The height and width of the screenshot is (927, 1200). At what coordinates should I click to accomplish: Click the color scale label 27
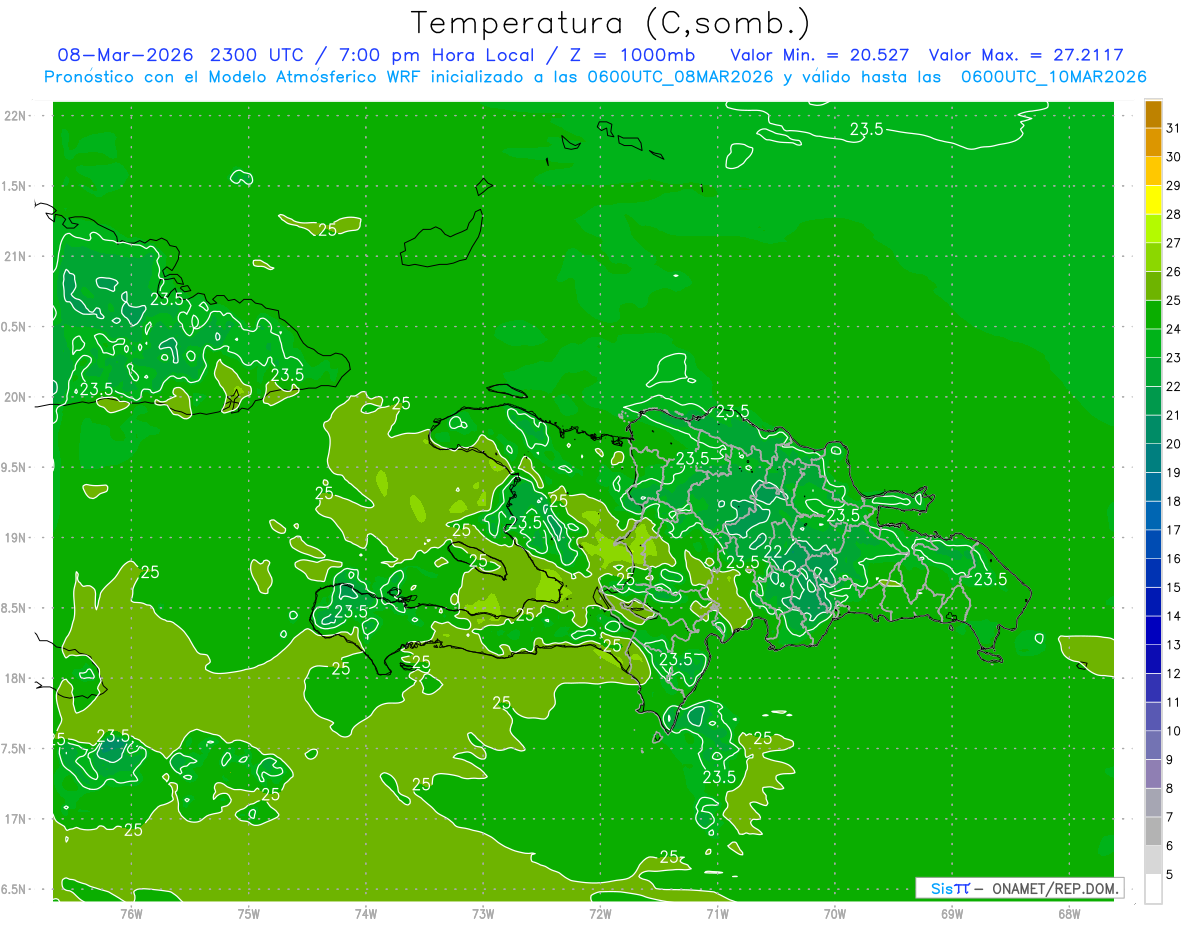pyautogui.click(x=1173, y=243)
